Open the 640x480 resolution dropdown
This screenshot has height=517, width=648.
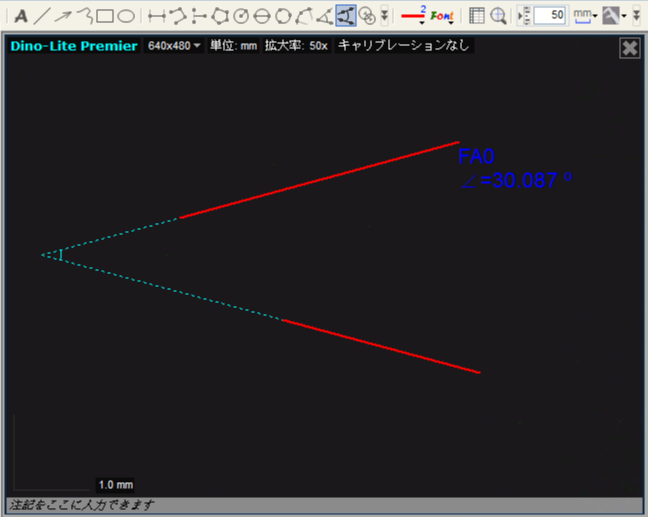click(x=174, y=45)
